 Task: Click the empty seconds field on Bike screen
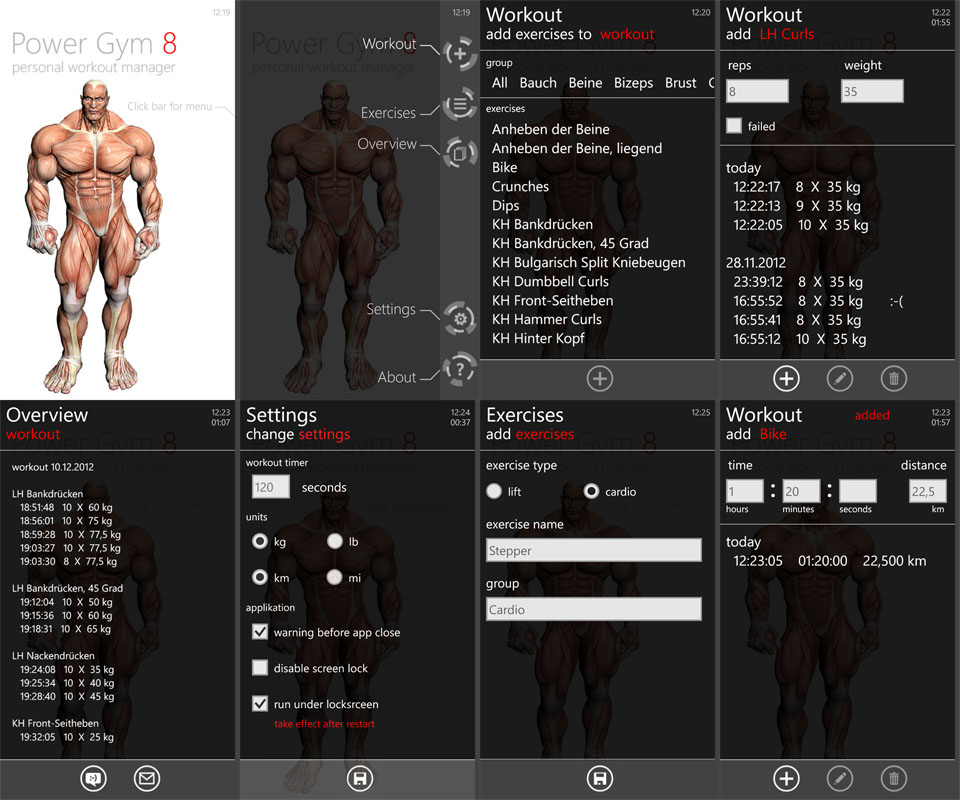[858, 491]
